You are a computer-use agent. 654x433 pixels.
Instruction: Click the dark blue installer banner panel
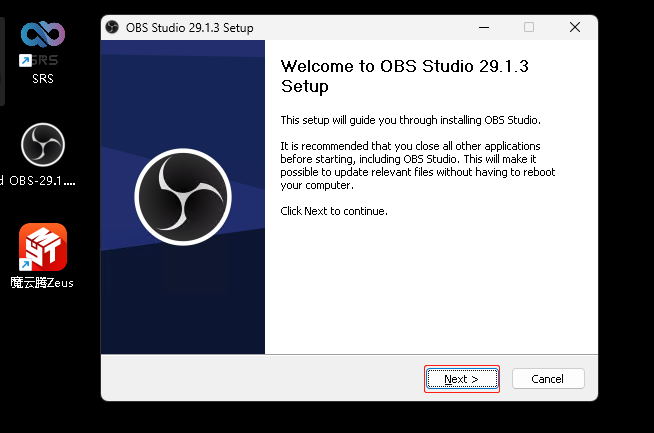click(x=183, y=300)
